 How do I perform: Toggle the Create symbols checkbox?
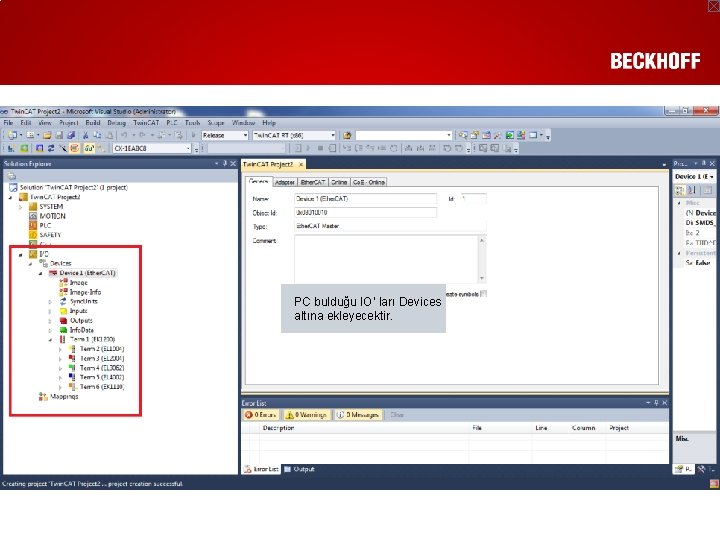point(484,294)
